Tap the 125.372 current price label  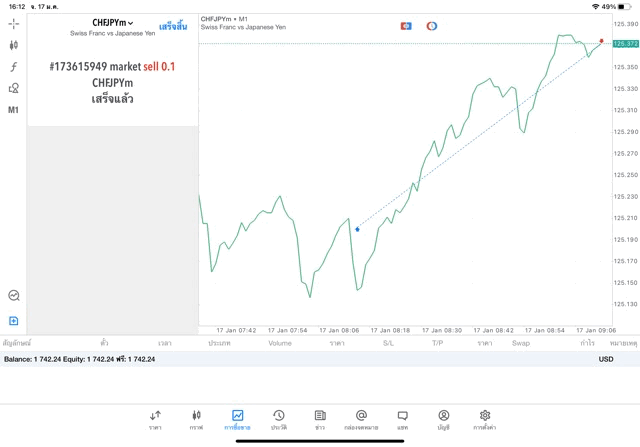(x=626, y=44)
